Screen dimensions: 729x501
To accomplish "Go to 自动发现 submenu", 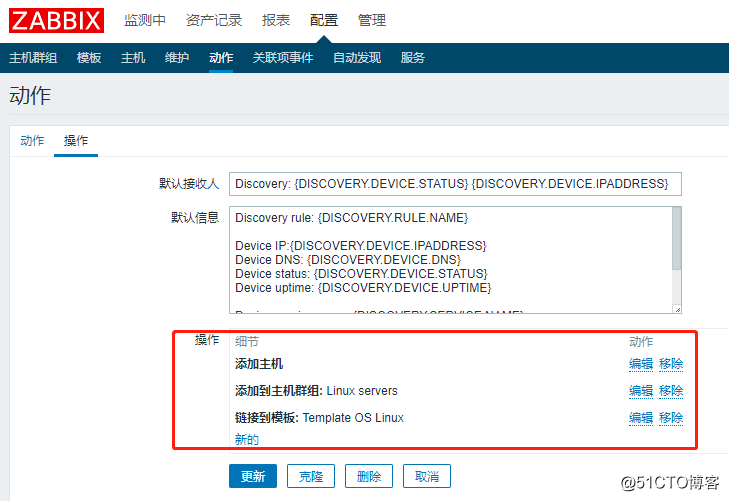I will click(x=357, y=58).
